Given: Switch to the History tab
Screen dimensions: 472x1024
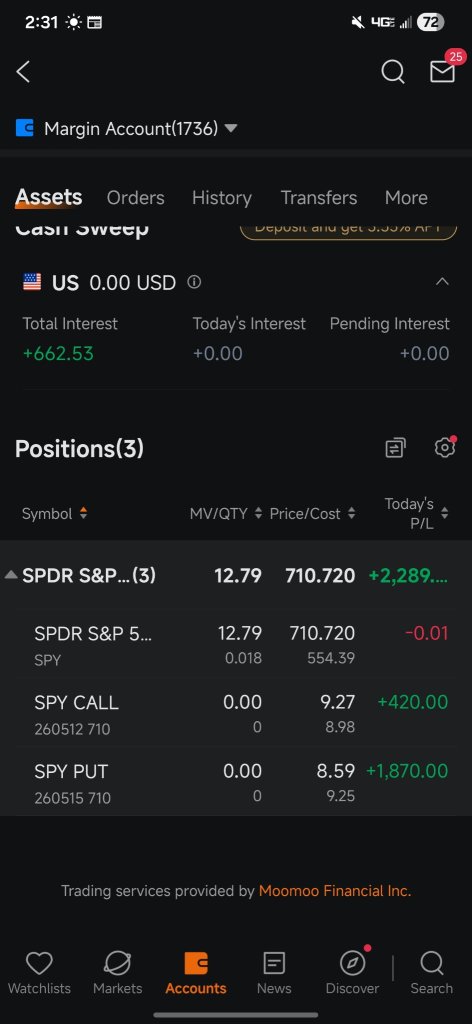Looking at the screenshot, I should pyautogui.click(x=222, y=198).
